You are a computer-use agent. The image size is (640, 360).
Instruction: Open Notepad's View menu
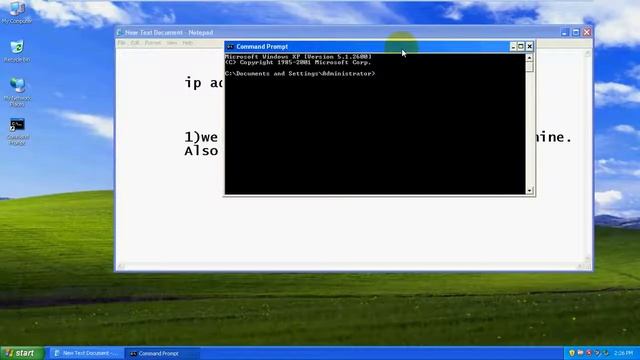pos(171,43)
